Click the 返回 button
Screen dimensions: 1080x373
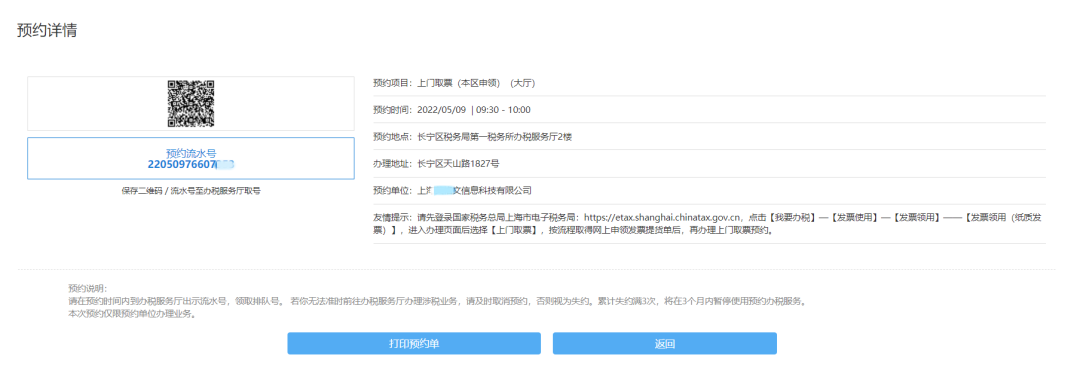pyautogui.click(x=665, y=343)
